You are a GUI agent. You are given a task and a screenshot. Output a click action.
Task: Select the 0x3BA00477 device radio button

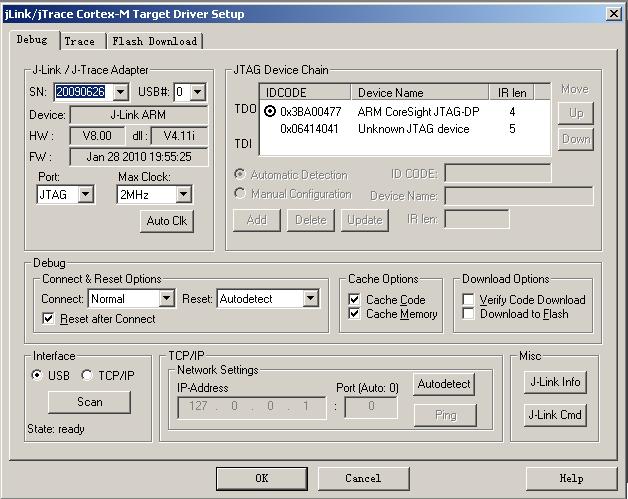pos(270,111)
